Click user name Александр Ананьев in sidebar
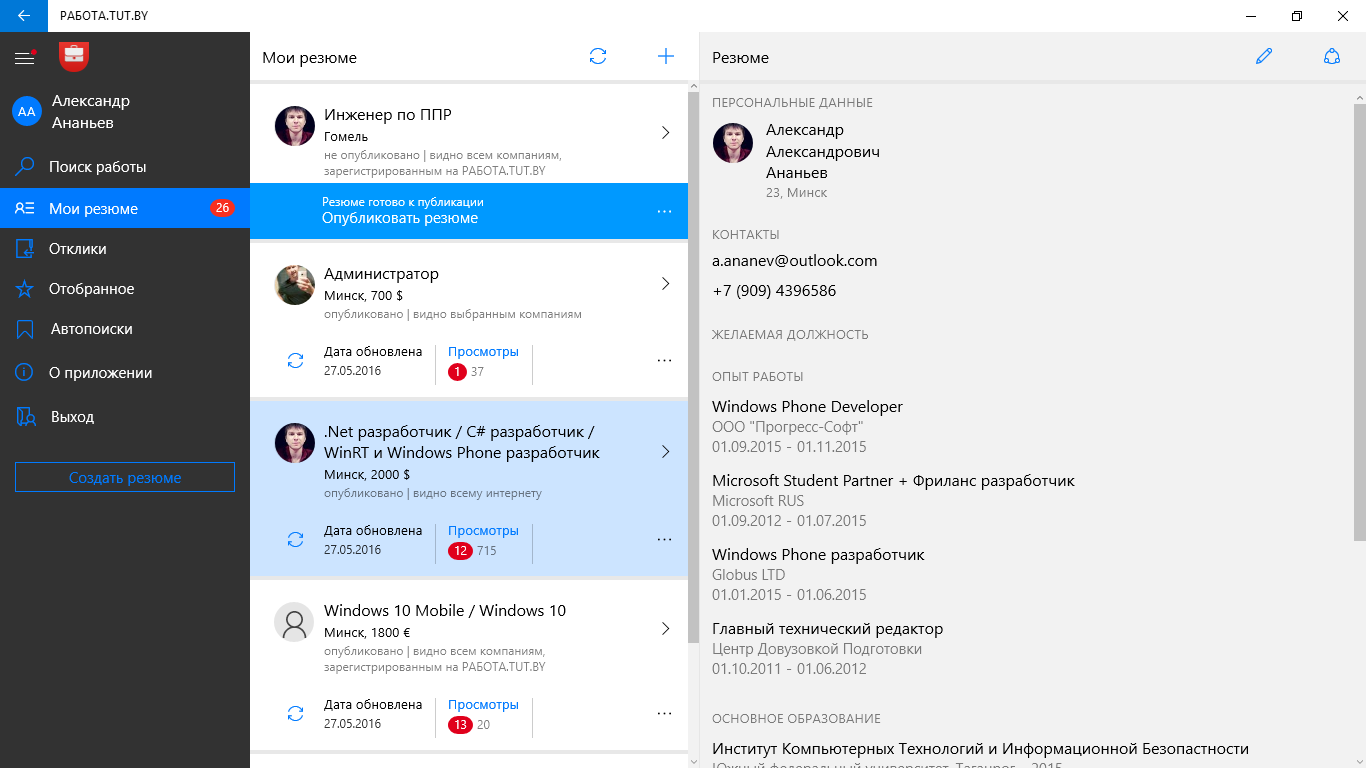The width and height of the screenshot is (1366, 768). click(x=91, y=112)
